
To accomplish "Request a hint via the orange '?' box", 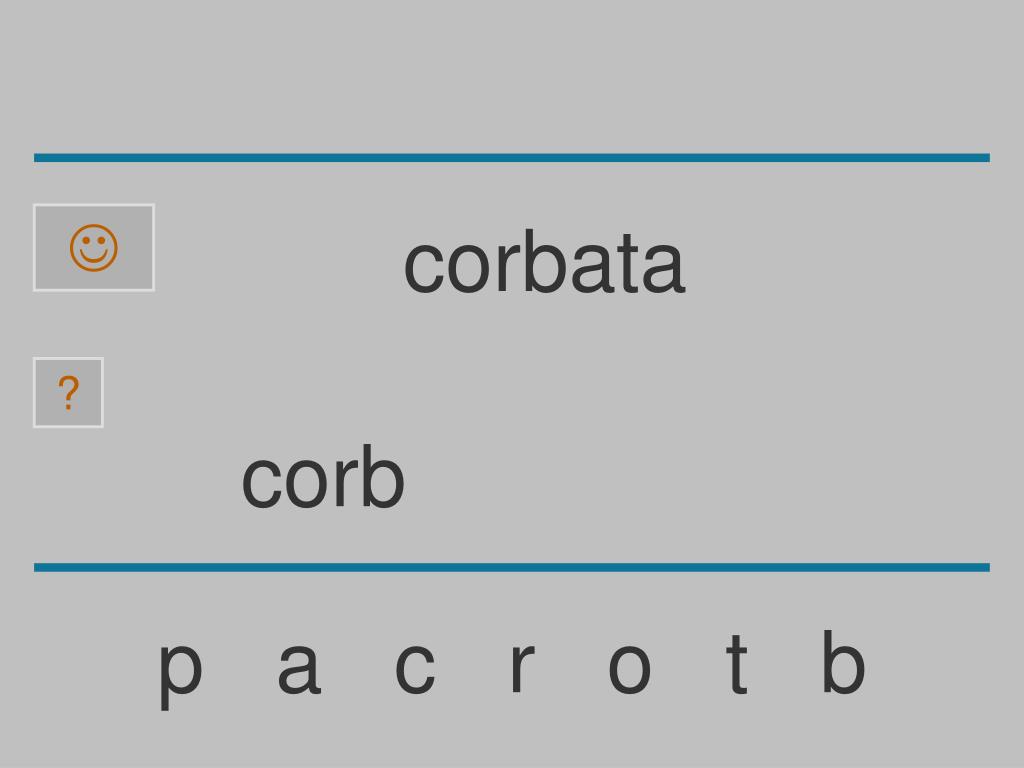I will tap(69, 392).
